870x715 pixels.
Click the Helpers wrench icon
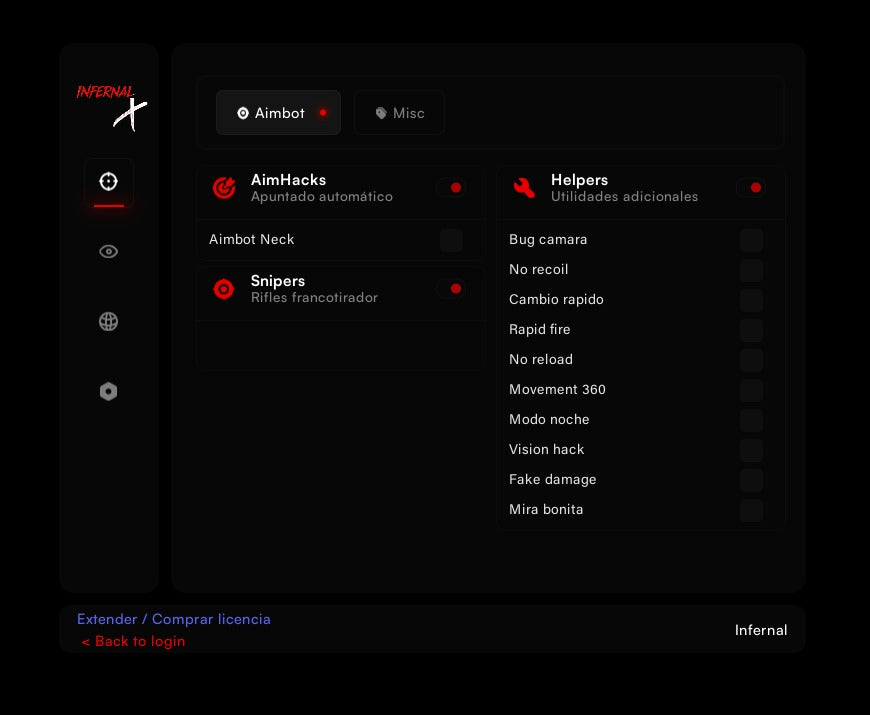coord(524,188)
